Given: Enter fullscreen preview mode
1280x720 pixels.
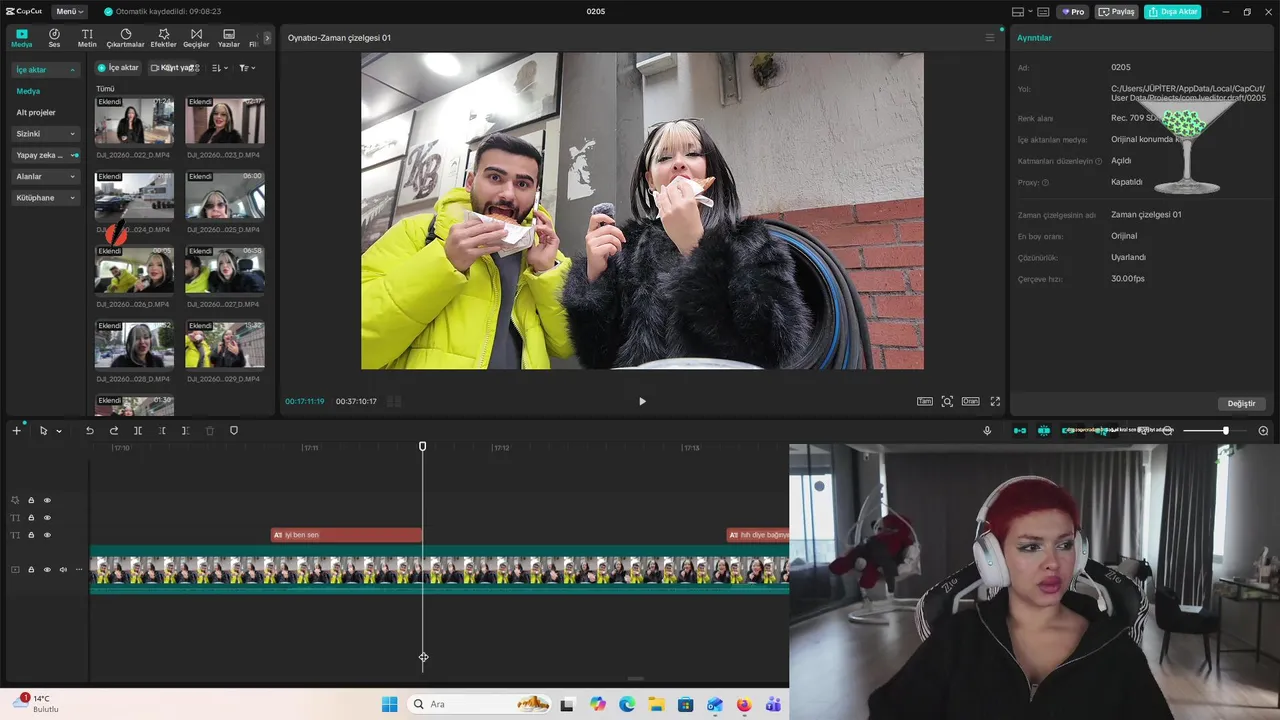Looking at the screenshot, I should click(995, 401).
